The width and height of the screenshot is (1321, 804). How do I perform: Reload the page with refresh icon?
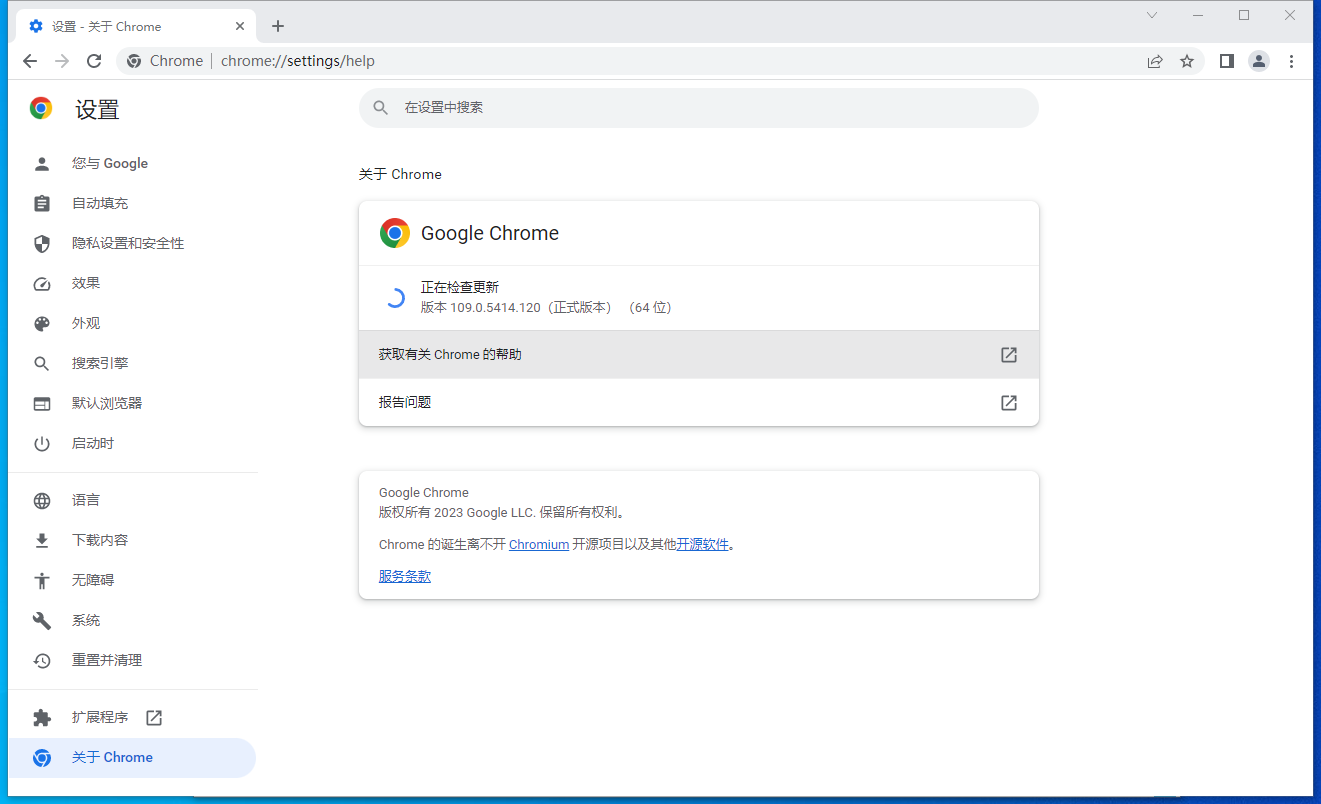click(x=94, y=61)
